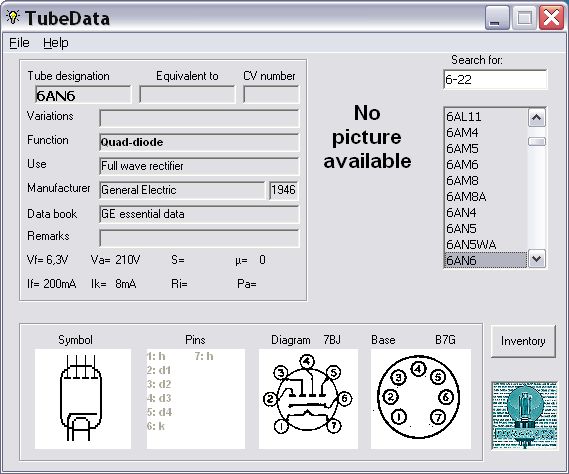Click the Inventory button
The width and height of the screenshot is (569, 474).
click(x=523, y=341)
